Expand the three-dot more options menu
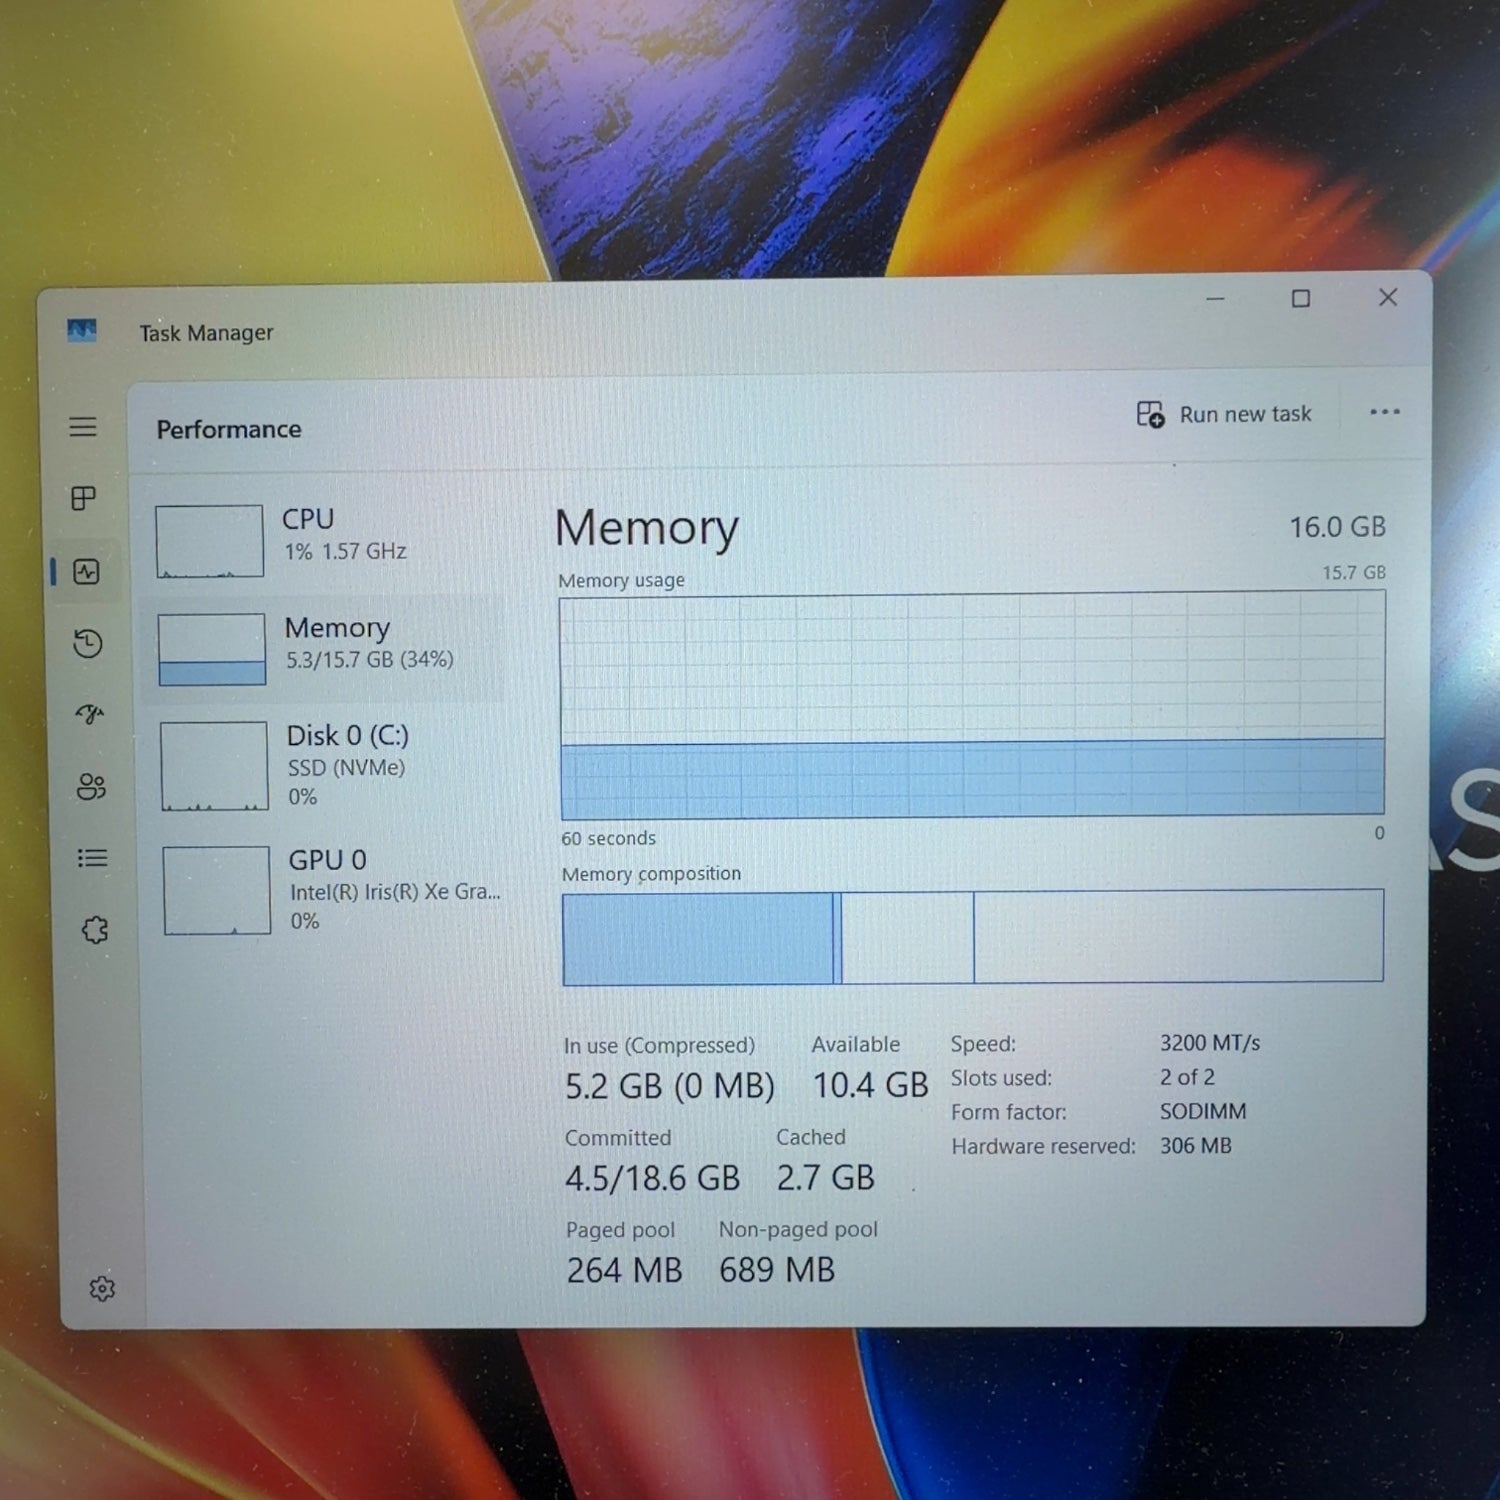Image resolution: width=1500 pixels, height=1500 pixels. pyautogui.click(x=1384, y=412)
